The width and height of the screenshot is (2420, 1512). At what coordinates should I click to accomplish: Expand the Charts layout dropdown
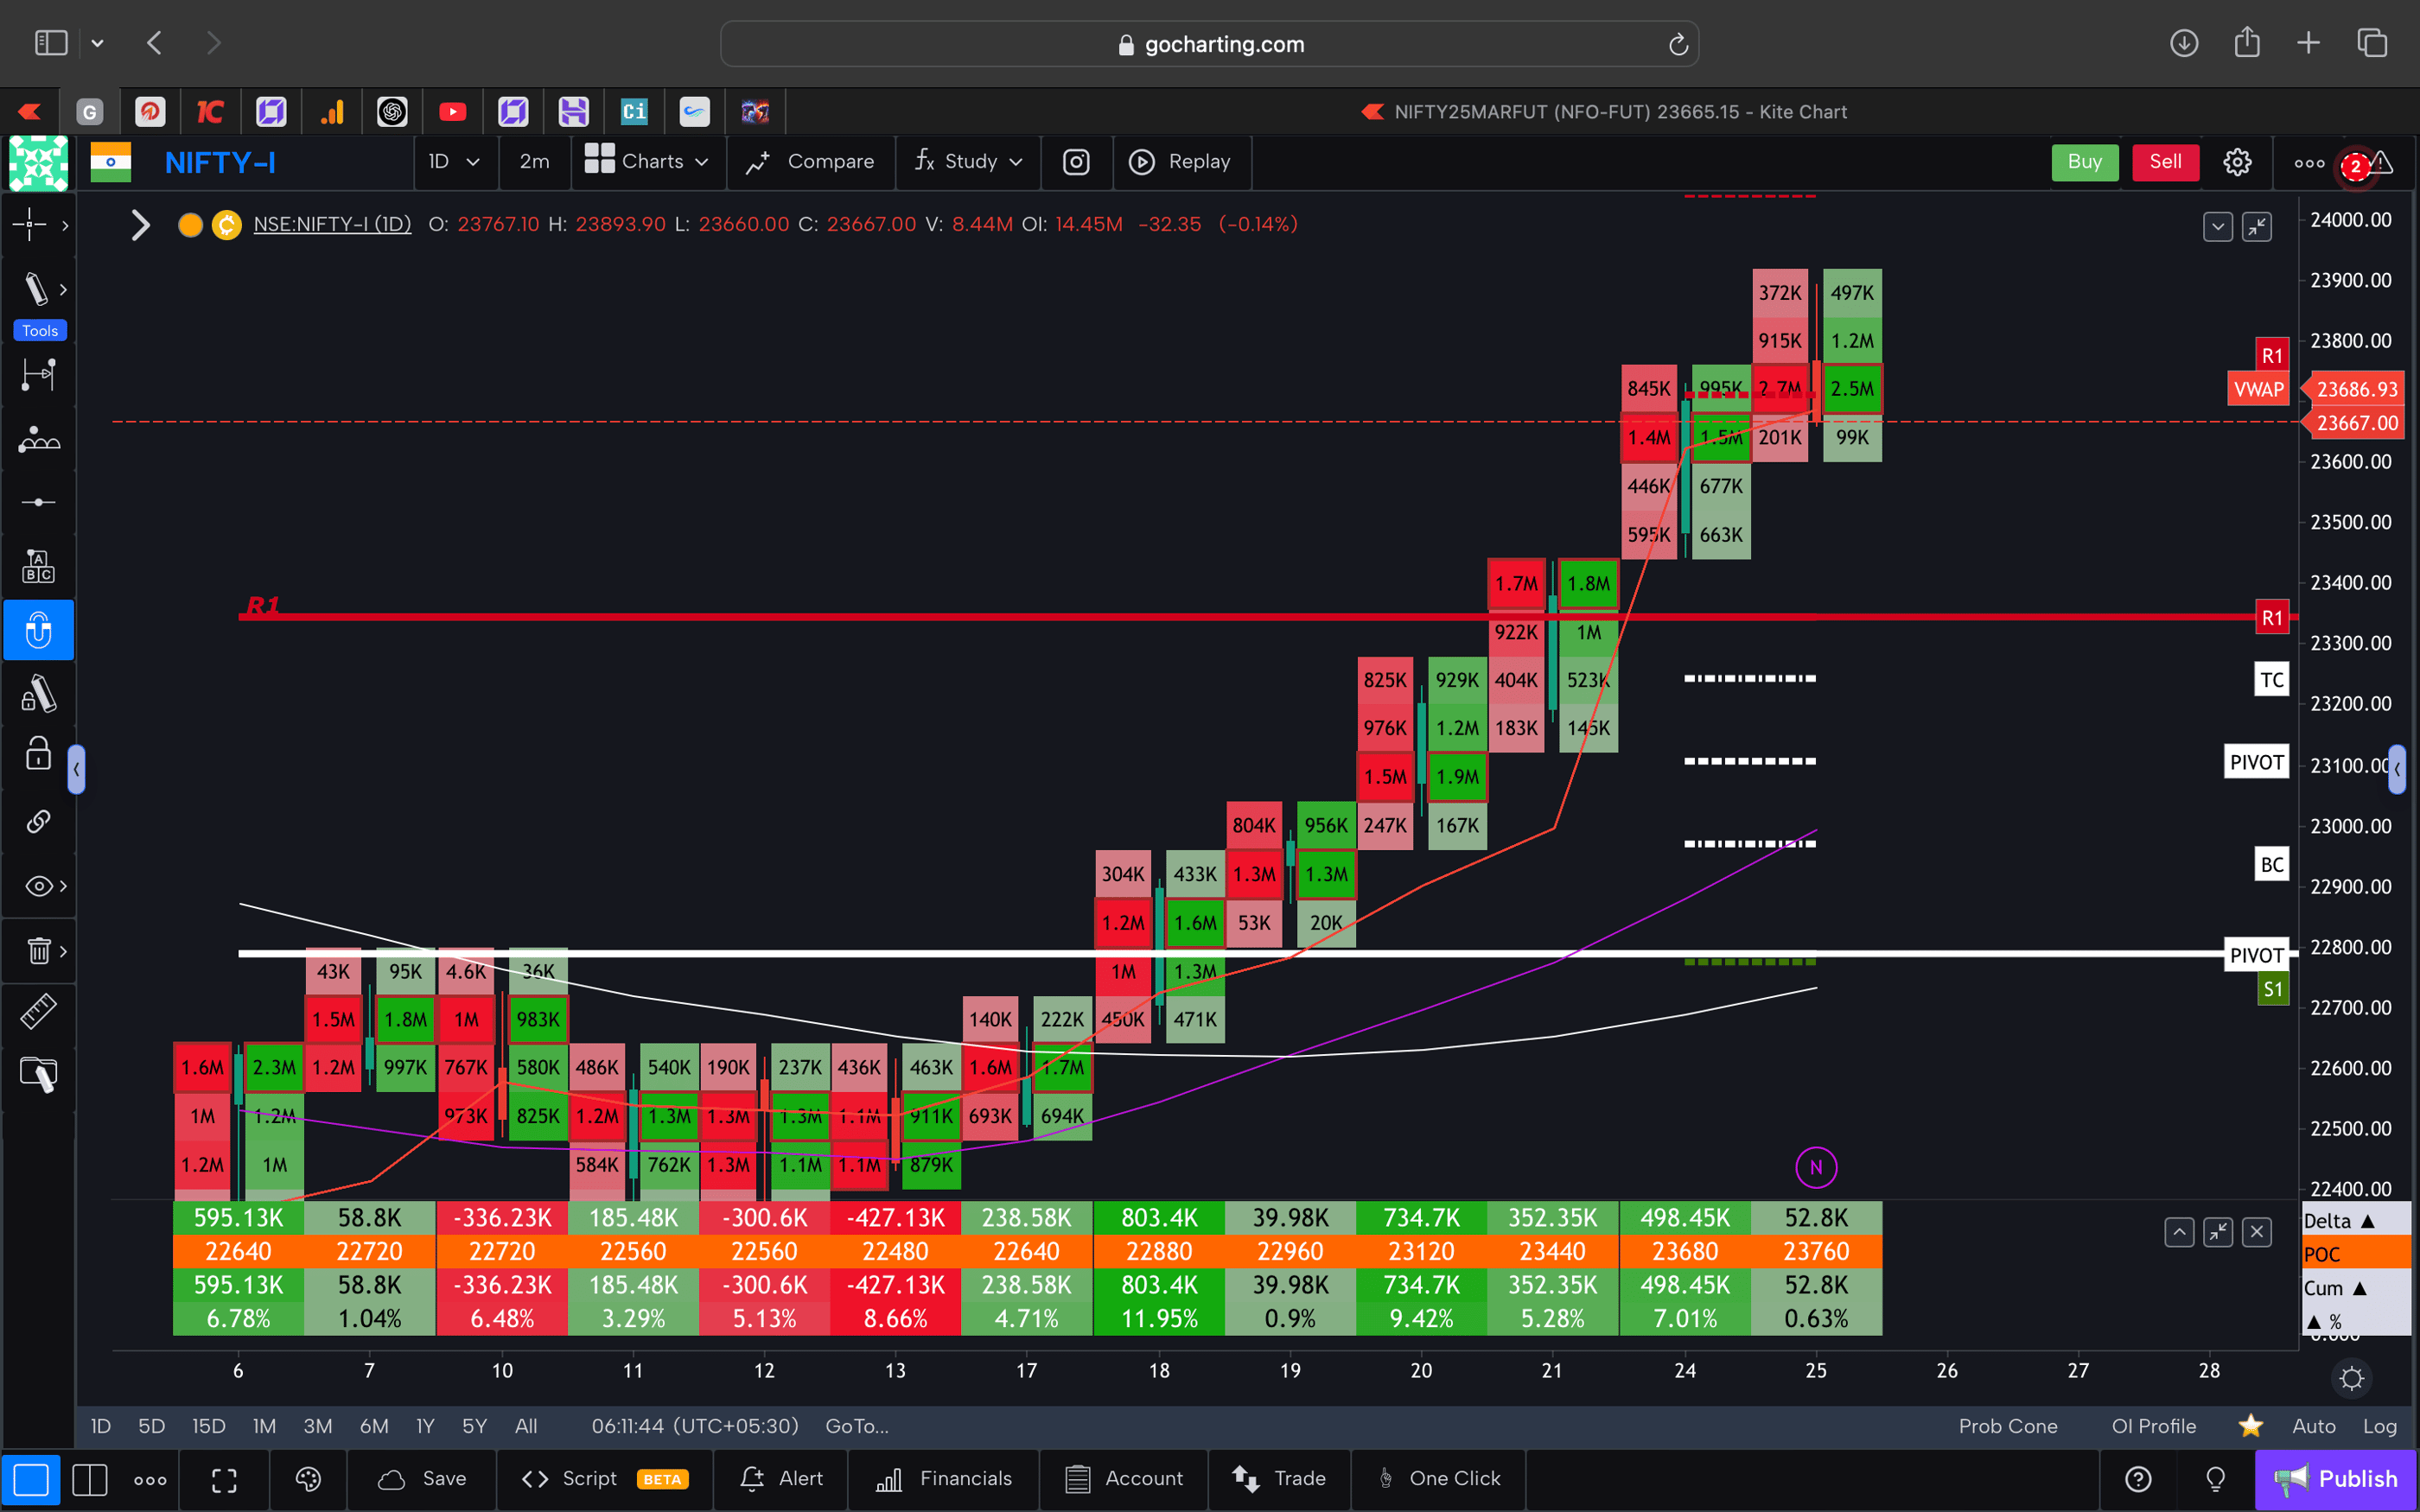tap(647, 161)
